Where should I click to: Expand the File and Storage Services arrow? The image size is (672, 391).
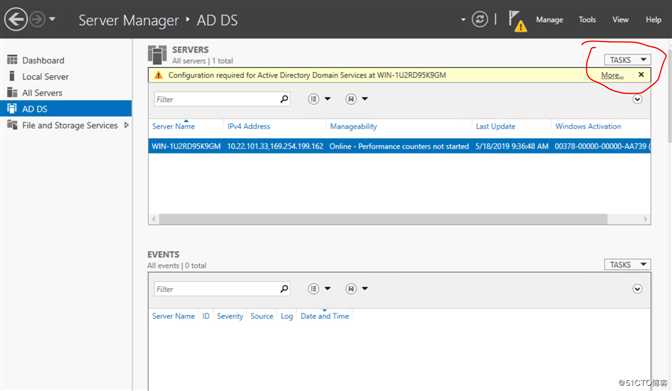pos(126,125)
